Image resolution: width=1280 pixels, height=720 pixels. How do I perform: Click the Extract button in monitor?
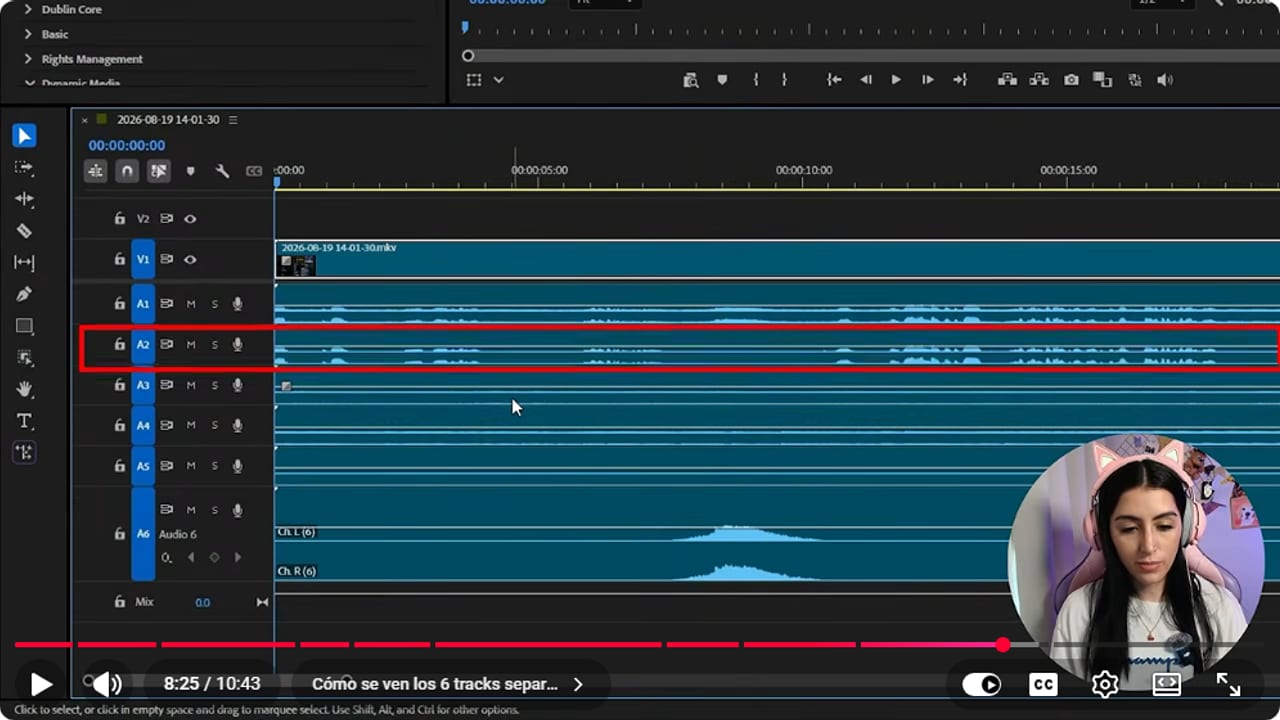tap(1039, 80)
